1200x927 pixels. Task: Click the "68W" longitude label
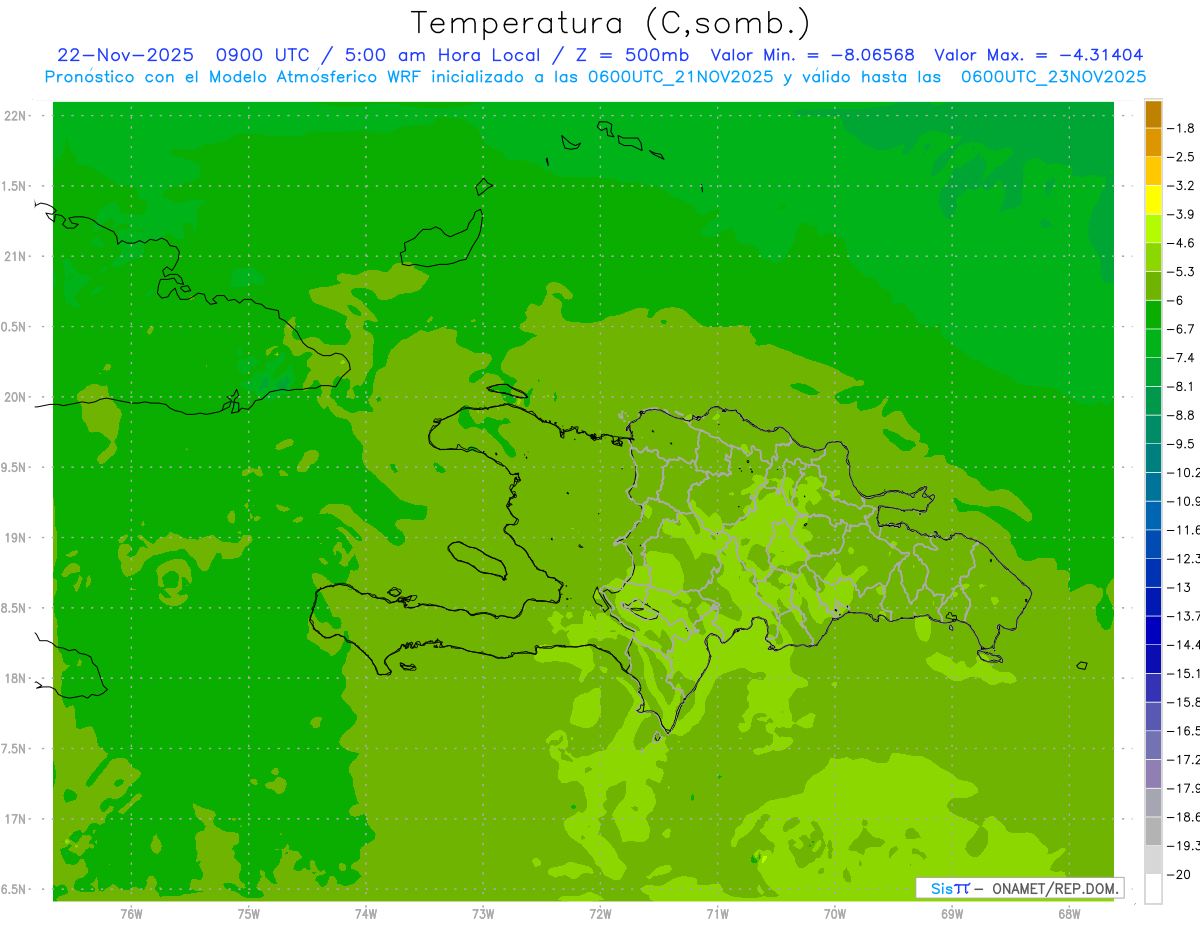pyautogui.click(x=1069, y=913)
